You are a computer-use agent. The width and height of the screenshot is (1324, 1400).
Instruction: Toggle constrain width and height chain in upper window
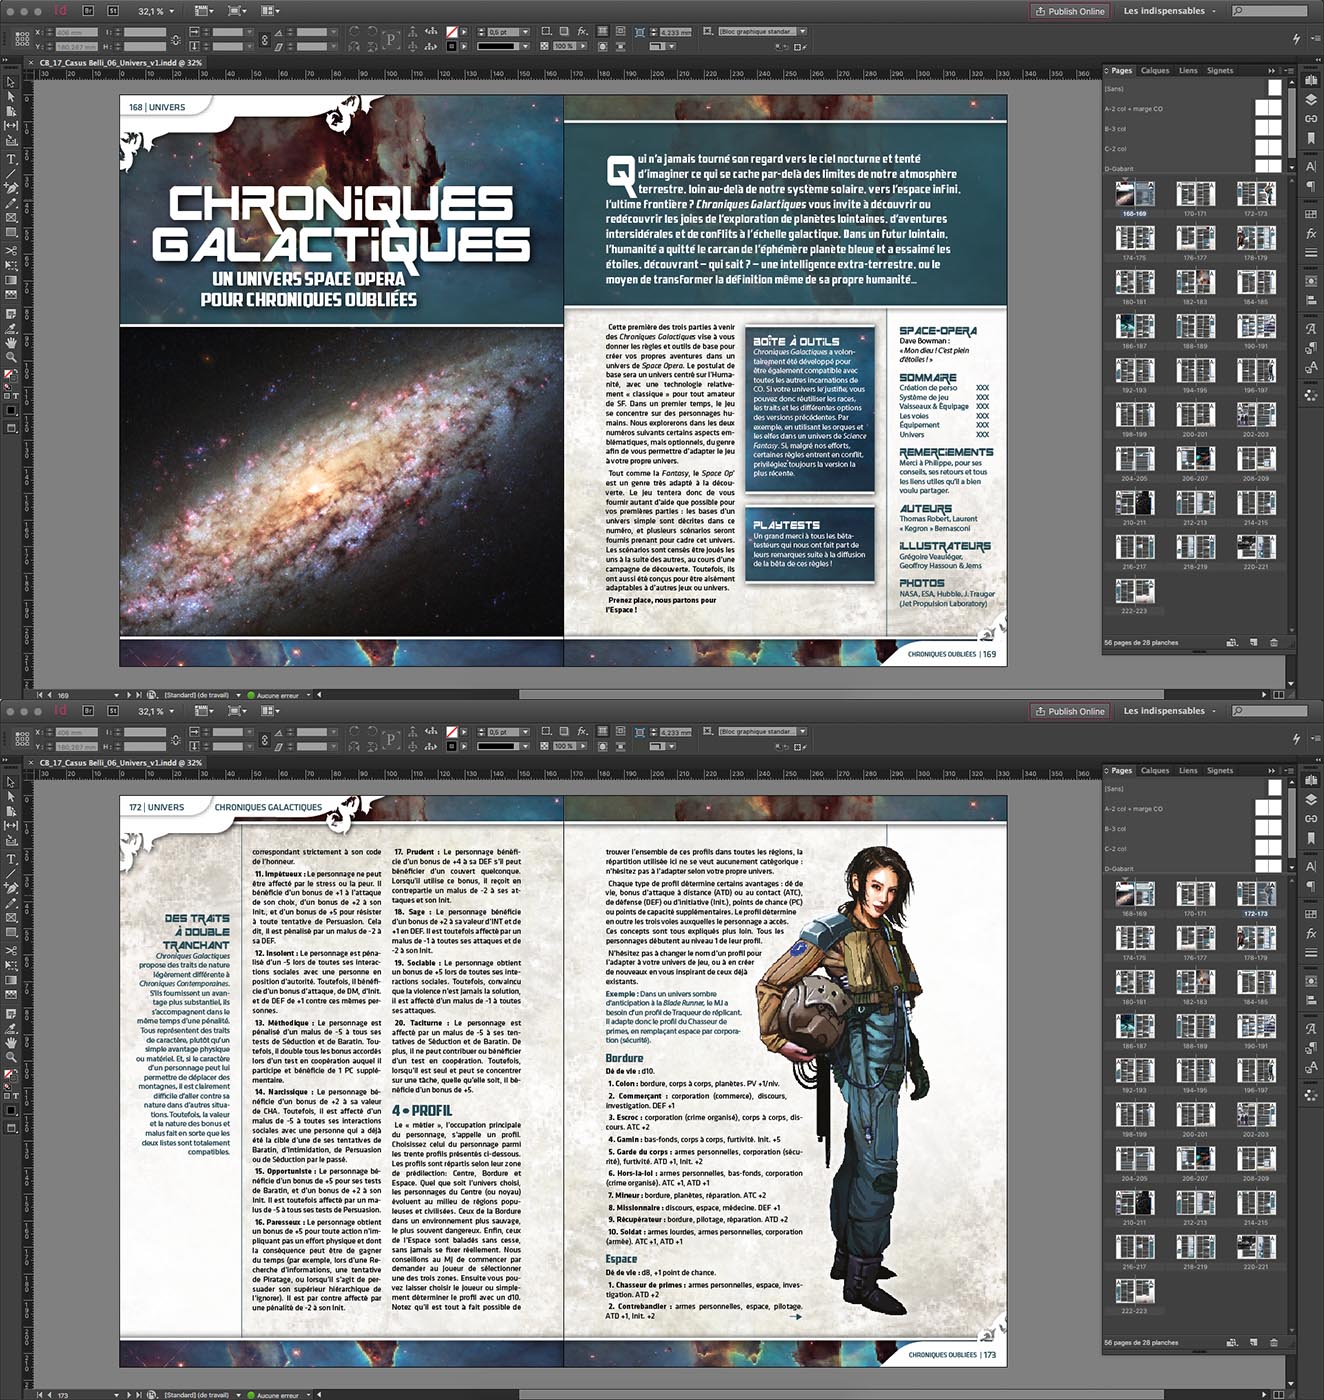pos(176,39)
